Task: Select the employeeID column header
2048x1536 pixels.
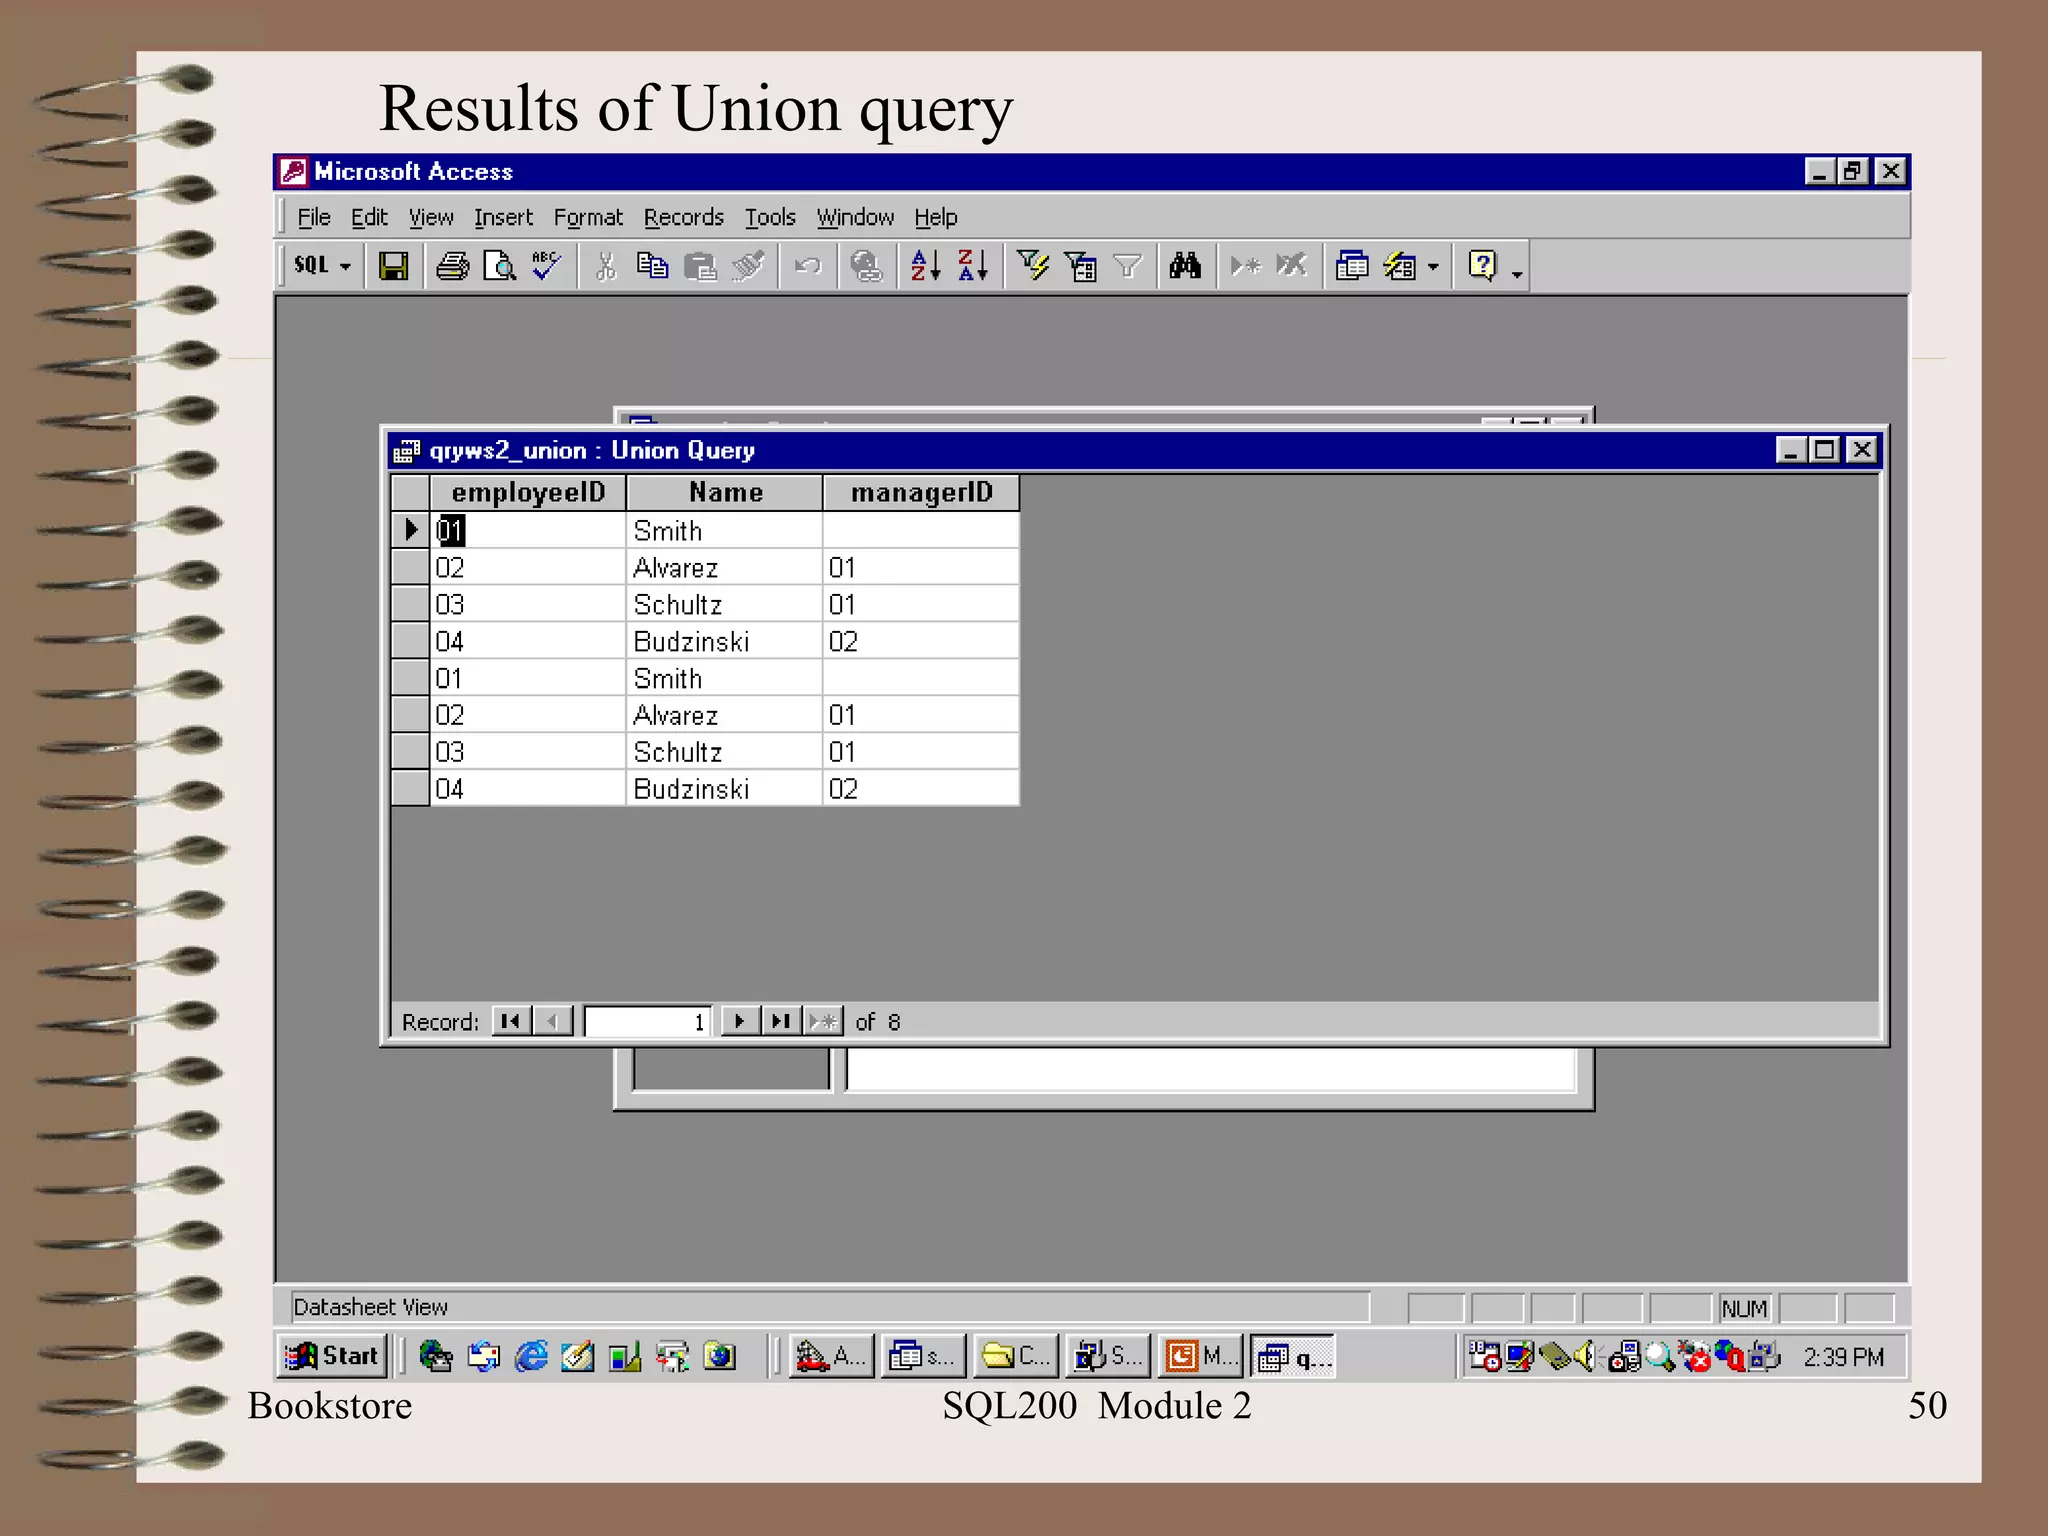Action: click(527, 493)
